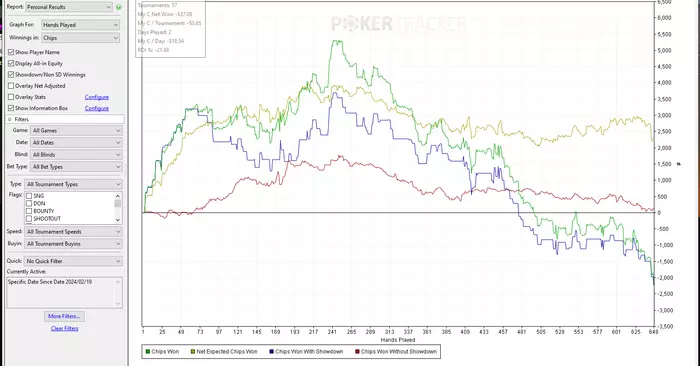Click the Tournaments: 57 info box line
This screenshot has height=366, width=700.
[158, 5]
